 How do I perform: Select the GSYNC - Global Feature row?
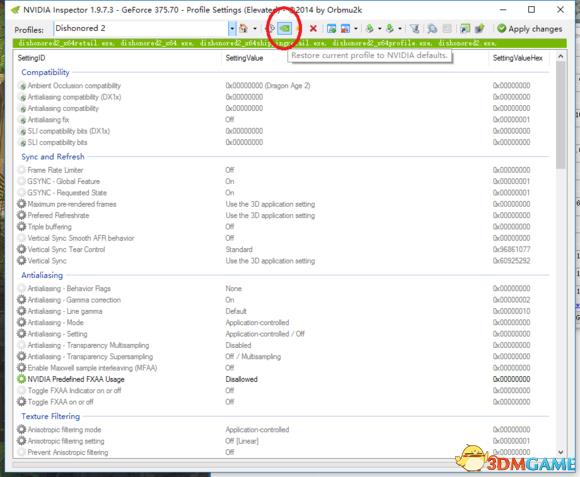[284, 181]
